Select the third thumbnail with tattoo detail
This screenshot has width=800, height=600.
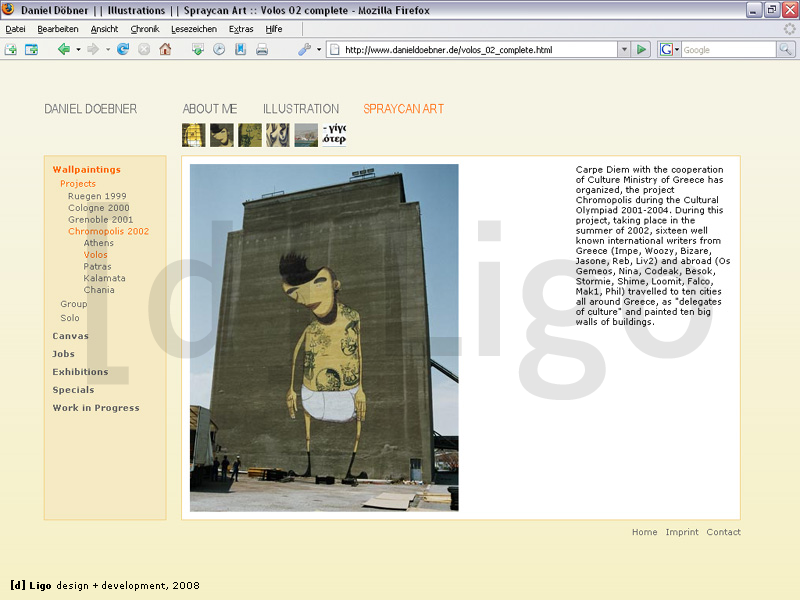(x=250, y=135)
